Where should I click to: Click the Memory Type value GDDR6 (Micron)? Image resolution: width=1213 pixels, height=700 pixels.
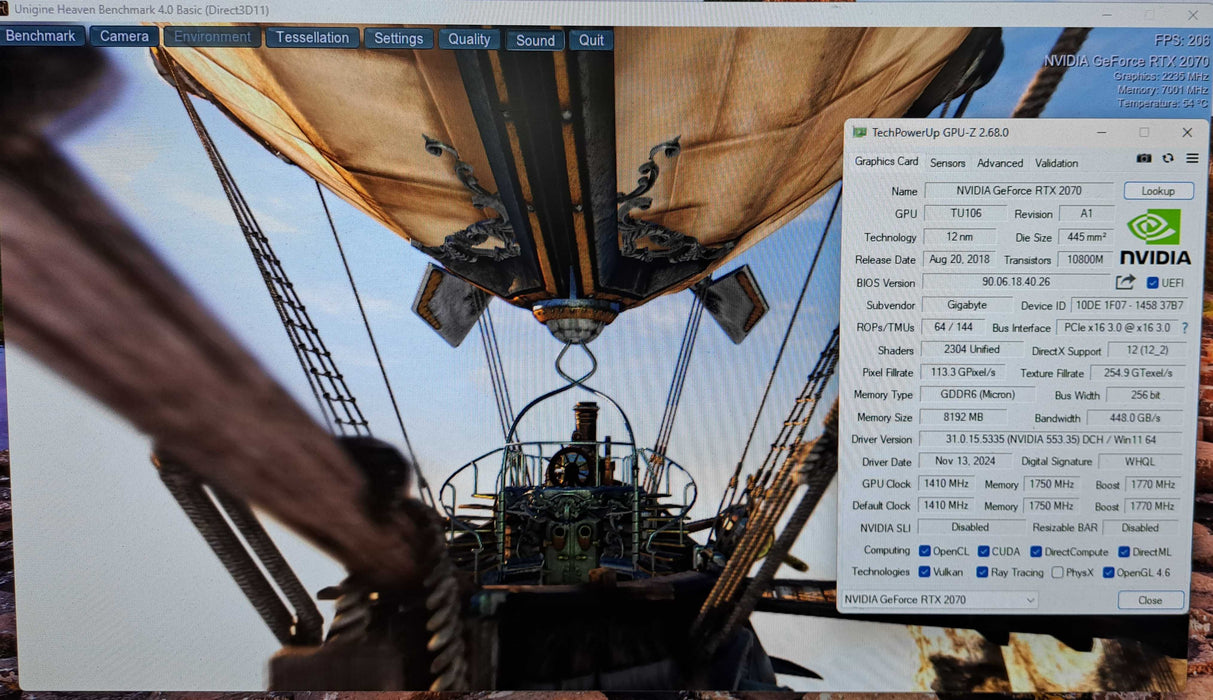pos(977,395)
